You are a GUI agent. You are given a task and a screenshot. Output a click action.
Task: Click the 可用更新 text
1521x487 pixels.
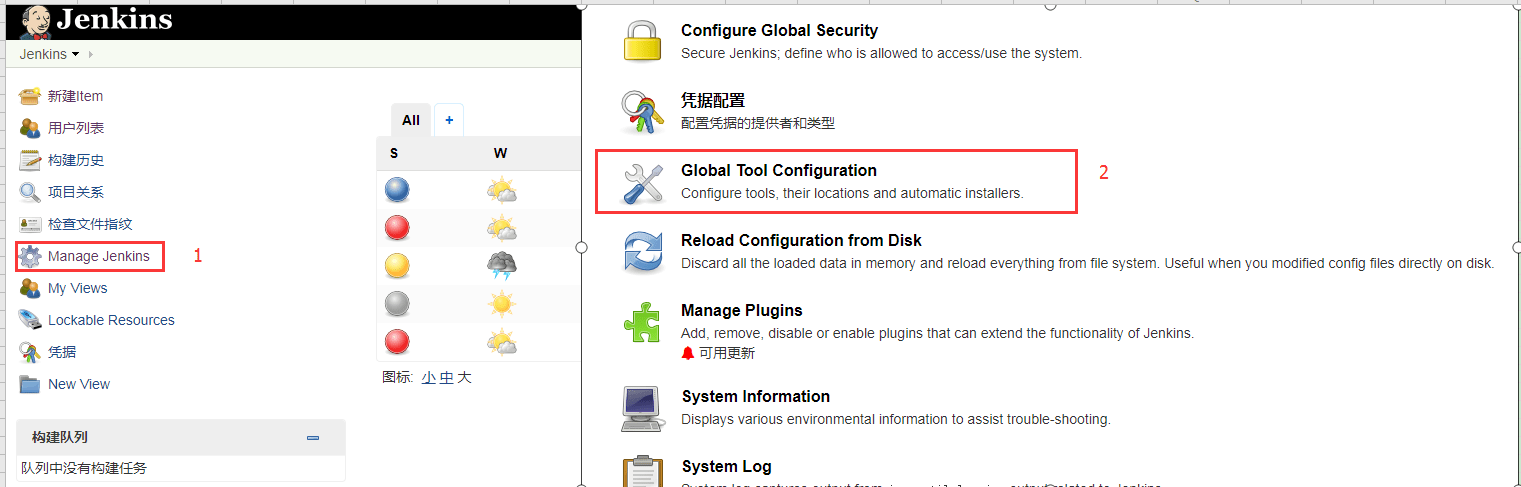(727, 353)
